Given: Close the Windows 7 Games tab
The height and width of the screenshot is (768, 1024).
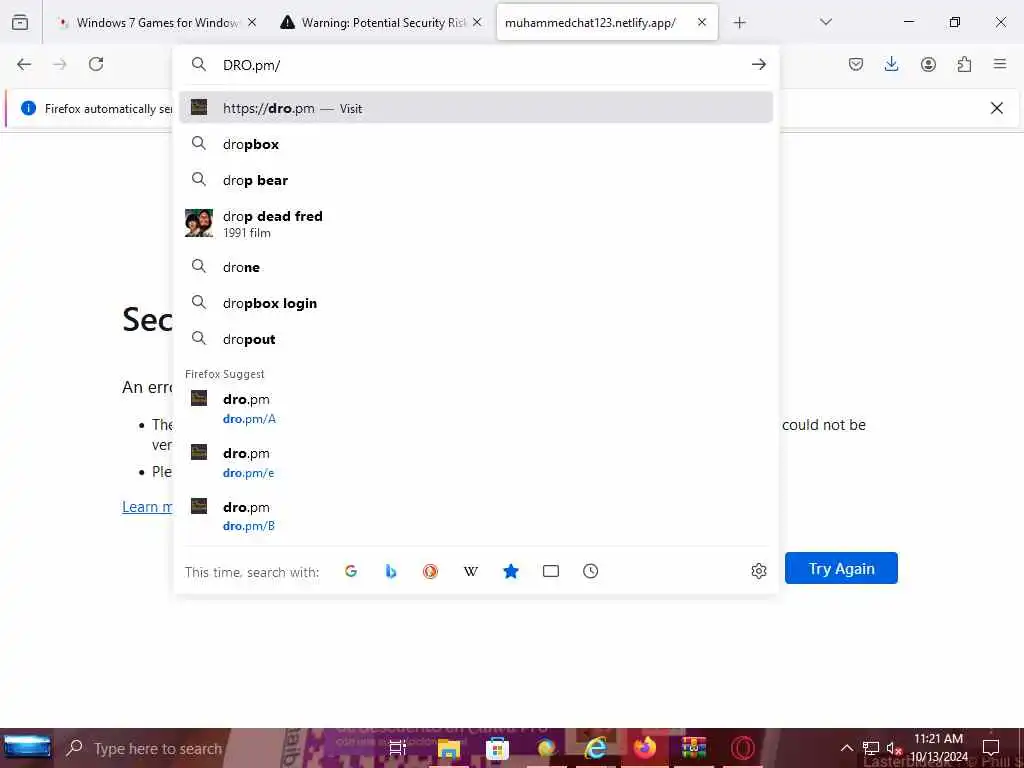Looking at the screenshot, I should [x=252, y=22].
